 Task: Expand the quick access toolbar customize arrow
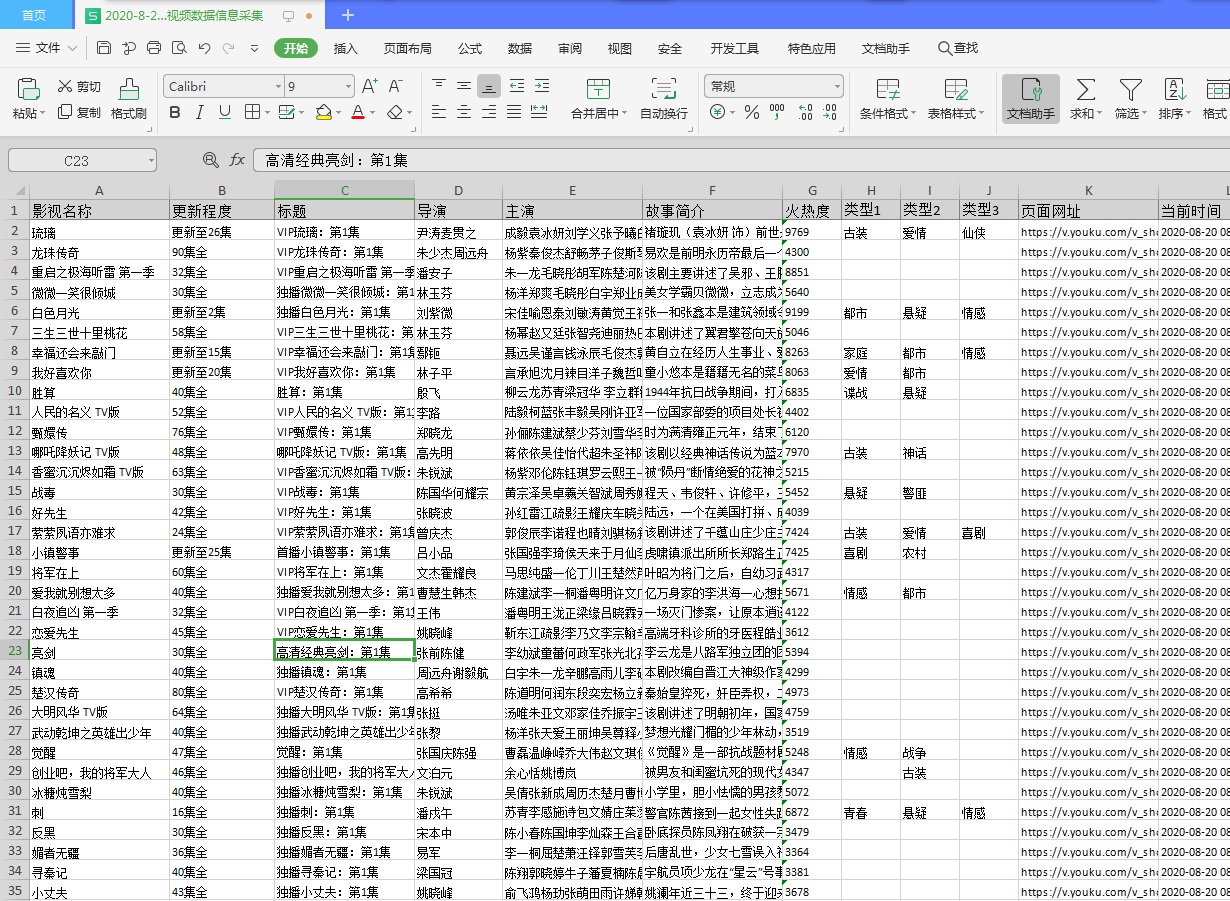[254, 48]
